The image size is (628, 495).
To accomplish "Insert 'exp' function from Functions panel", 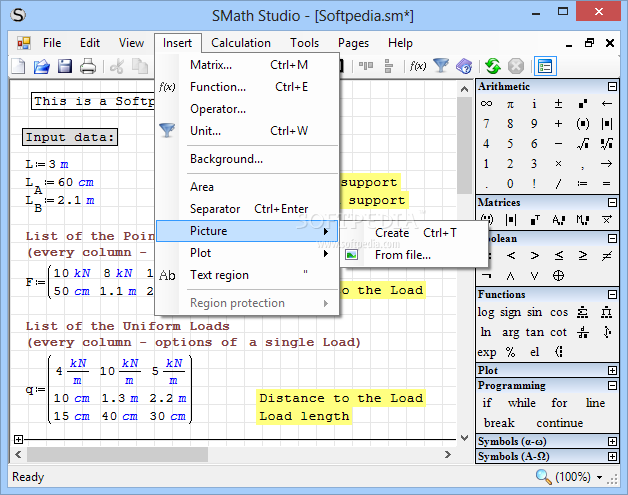I will tap(487, 352).
